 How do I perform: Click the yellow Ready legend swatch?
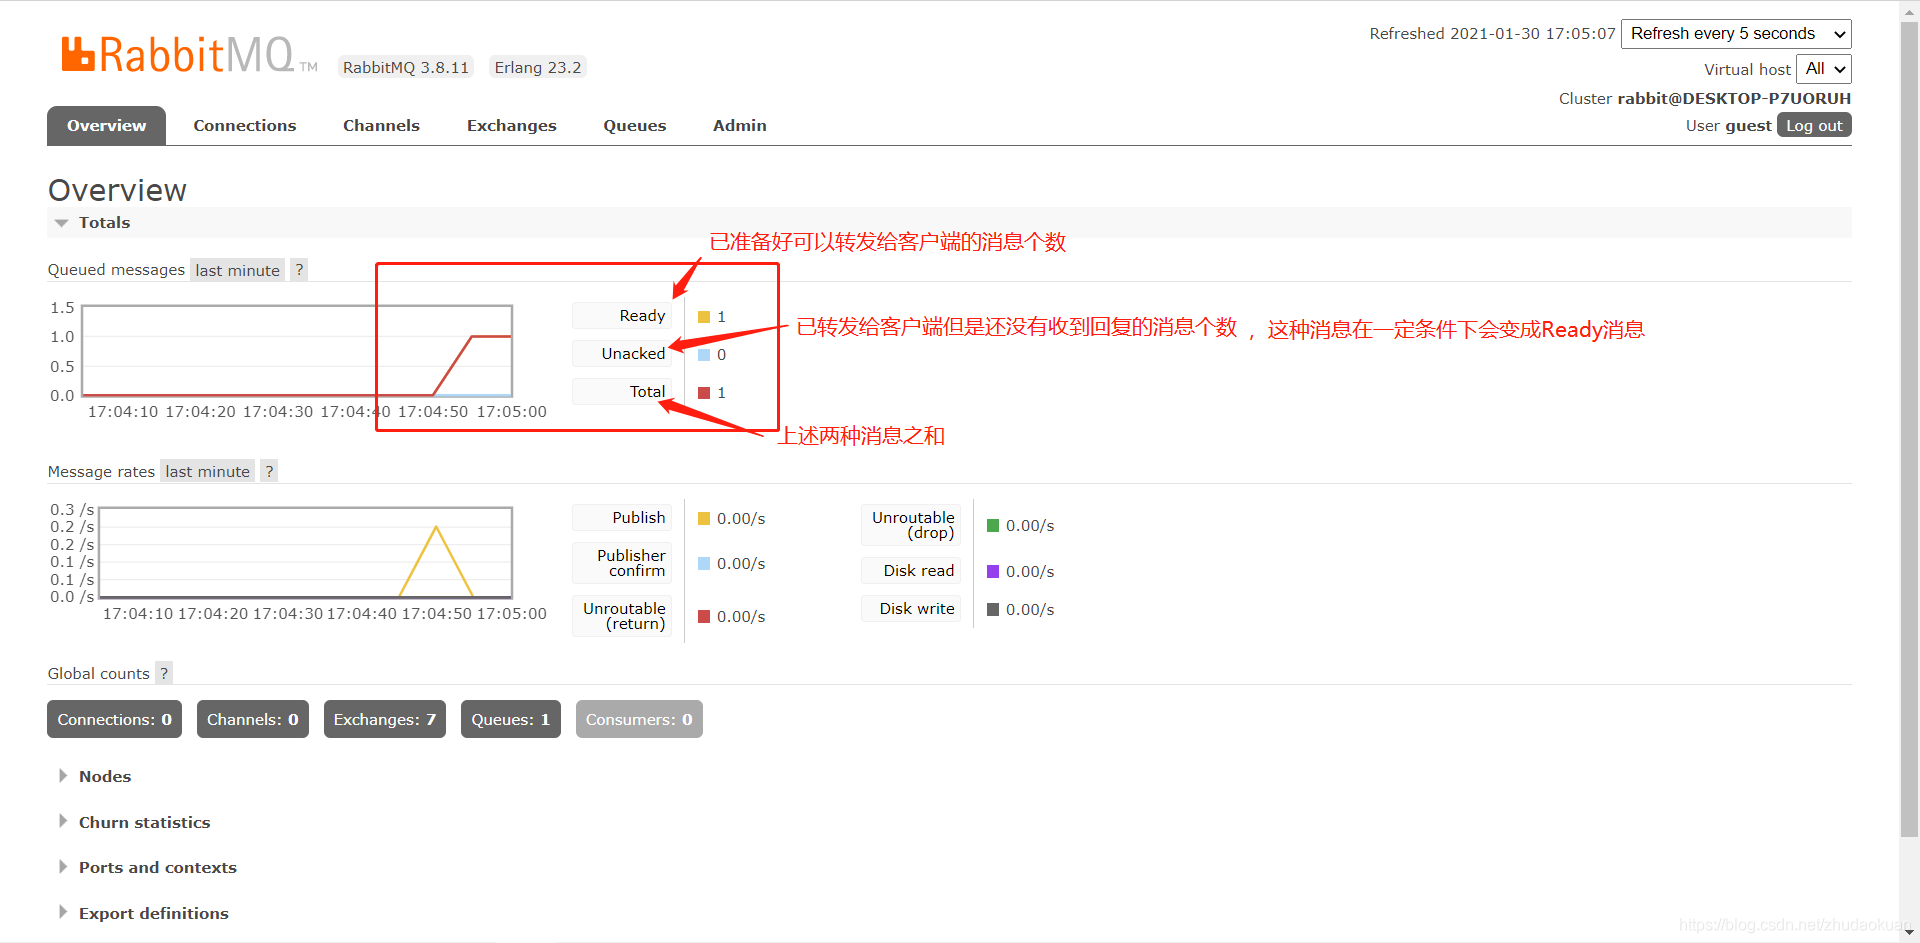coord(703,316)
